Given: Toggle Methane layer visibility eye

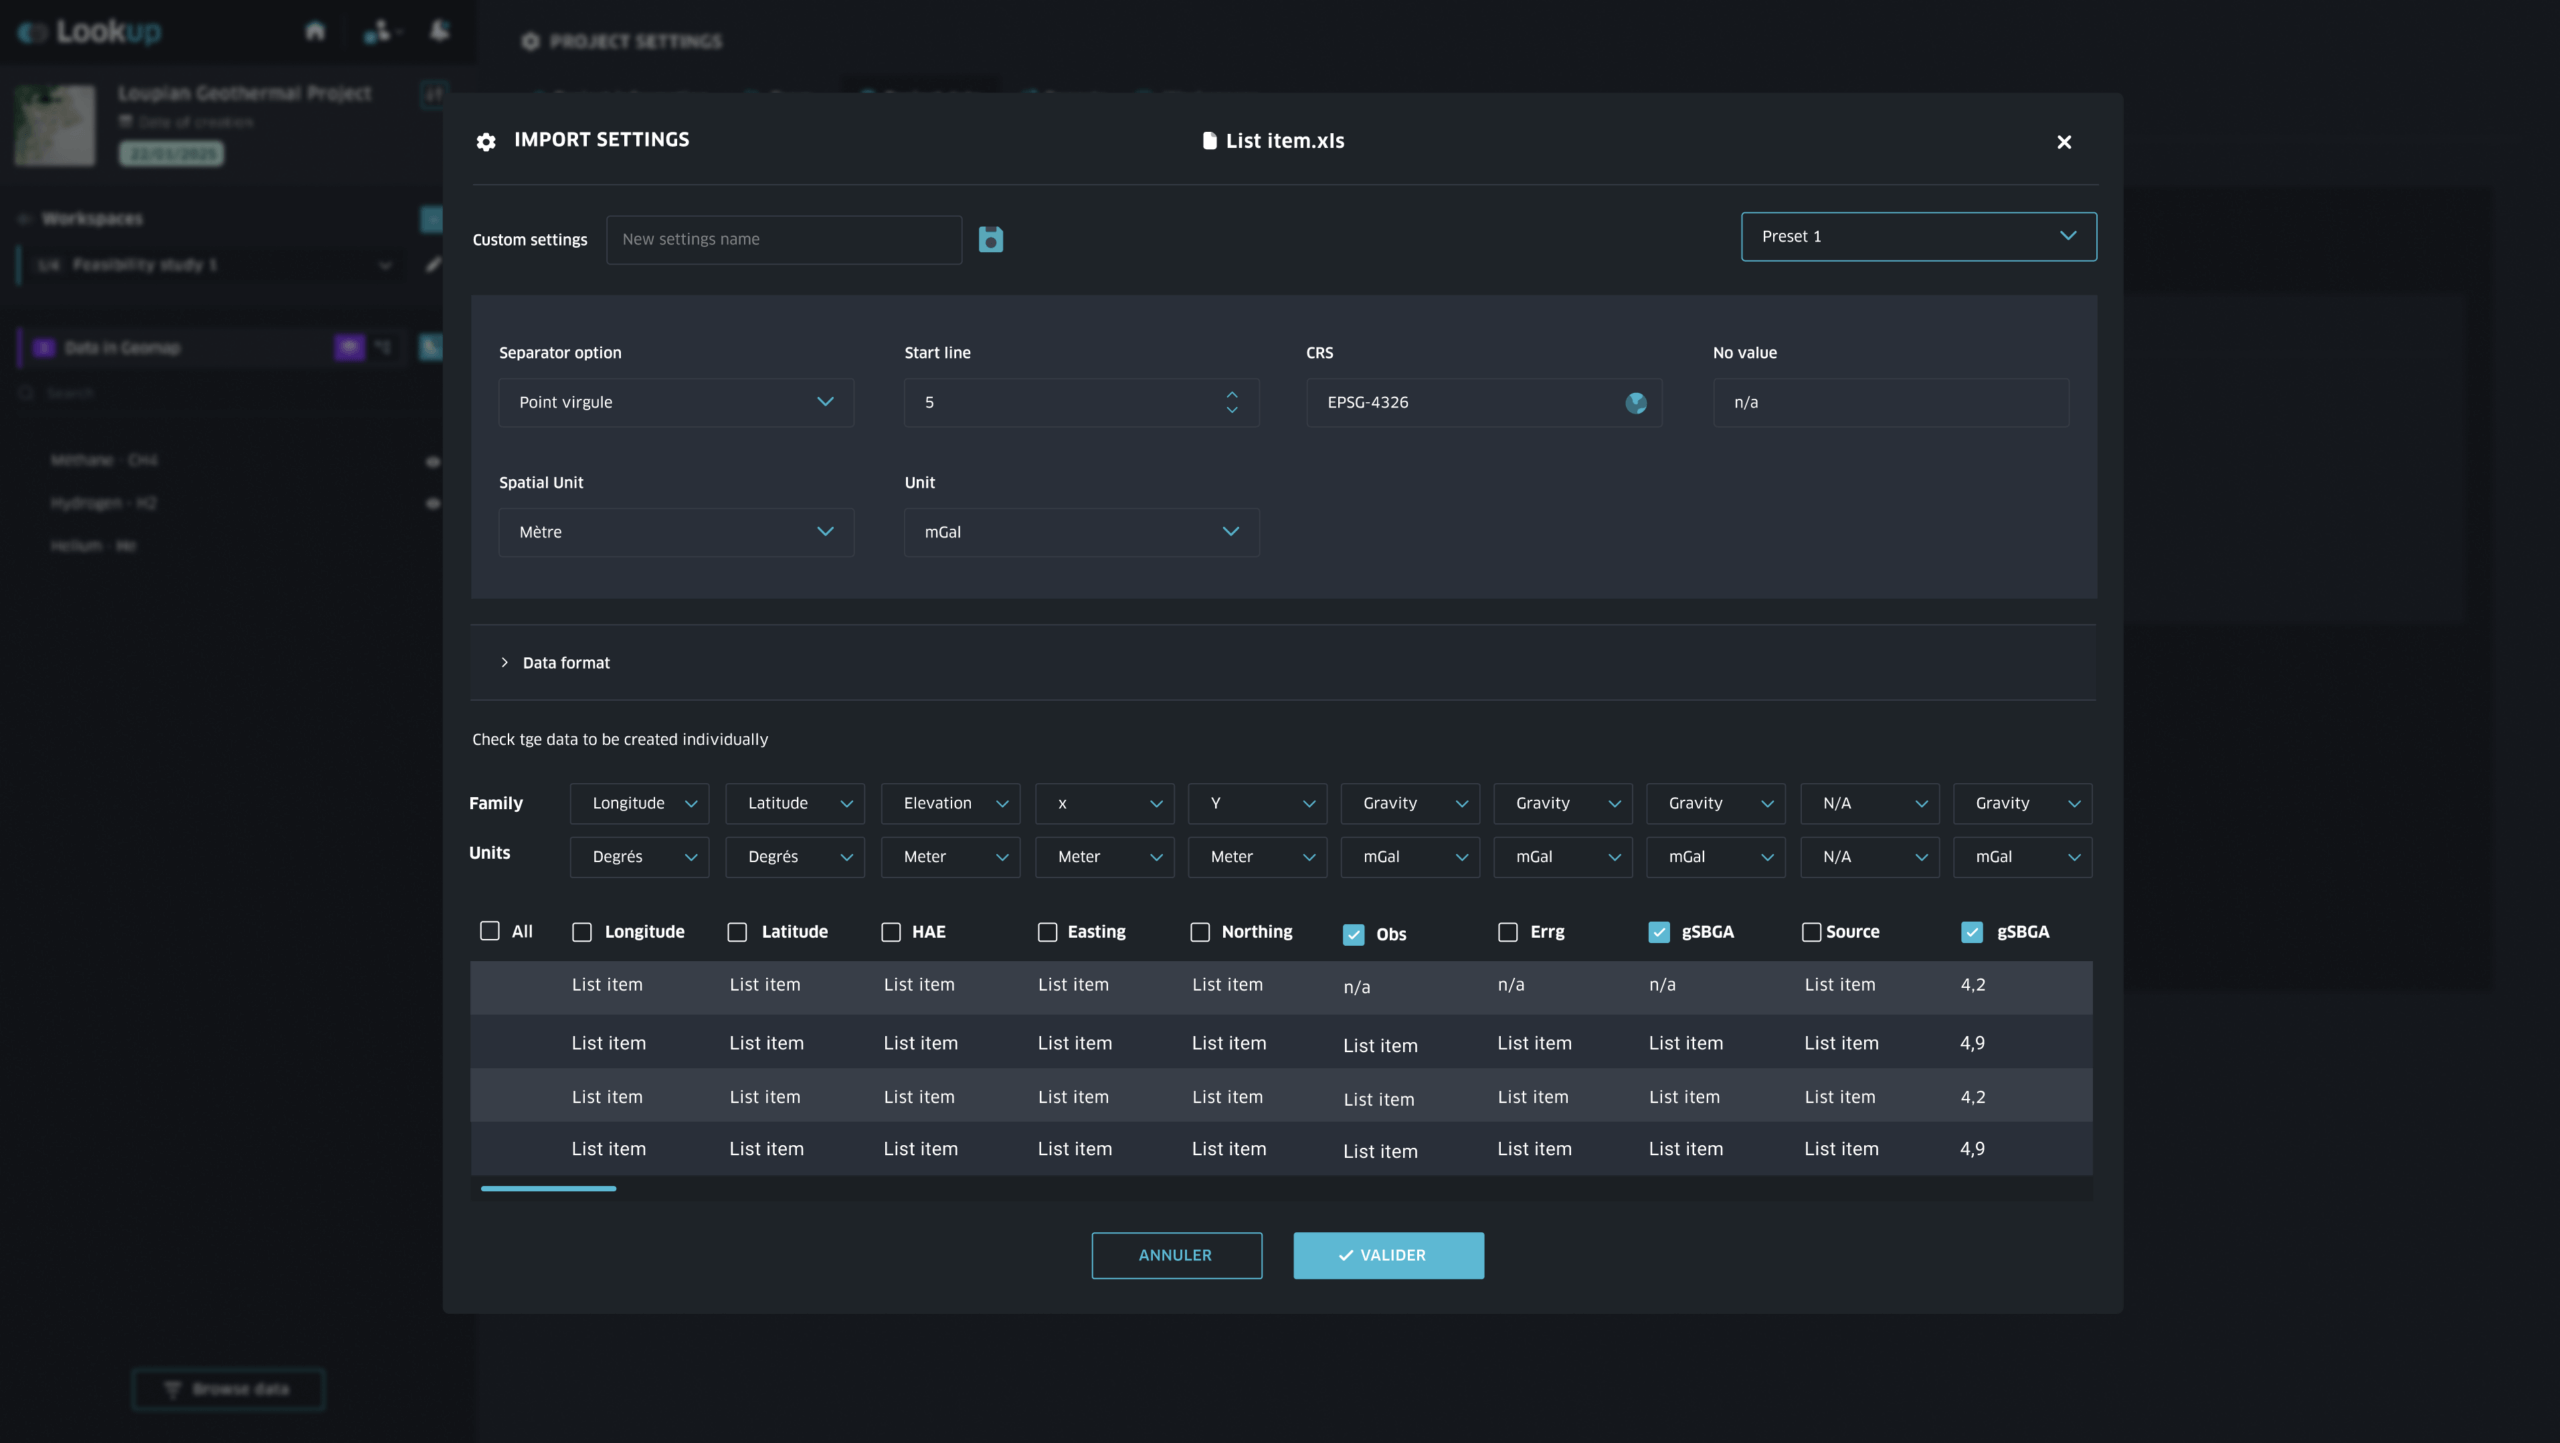Looking at the screenshot, I should pyautogui.click(x=432, y=461).
